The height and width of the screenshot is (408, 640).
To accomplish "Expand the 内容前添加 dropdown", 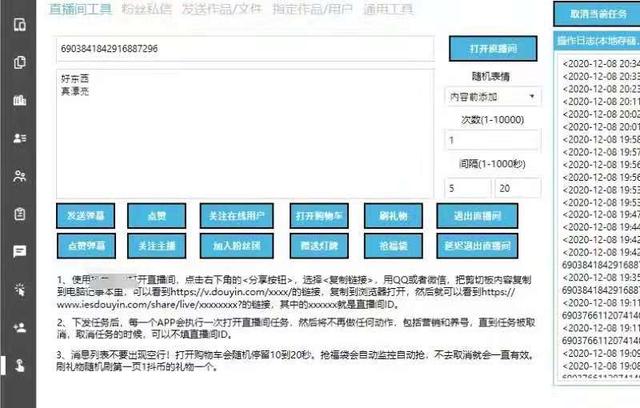I will click(491, 97).
